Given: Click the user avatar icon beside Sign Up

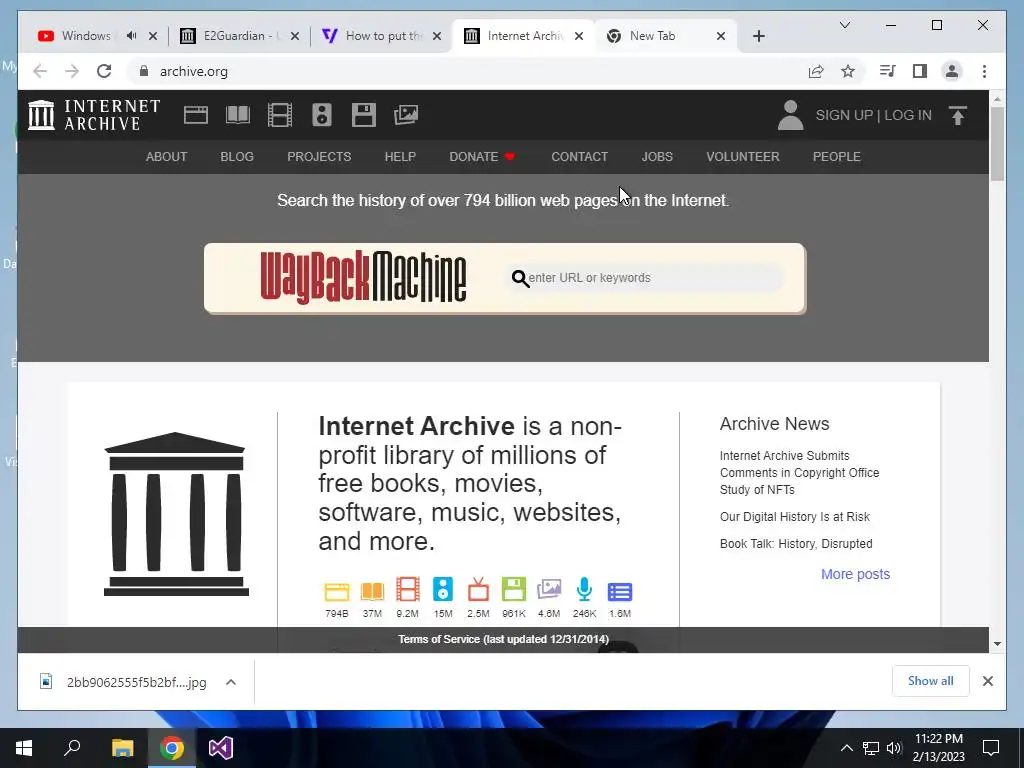Looking at the screenshot, I should (x=790, y=115).
